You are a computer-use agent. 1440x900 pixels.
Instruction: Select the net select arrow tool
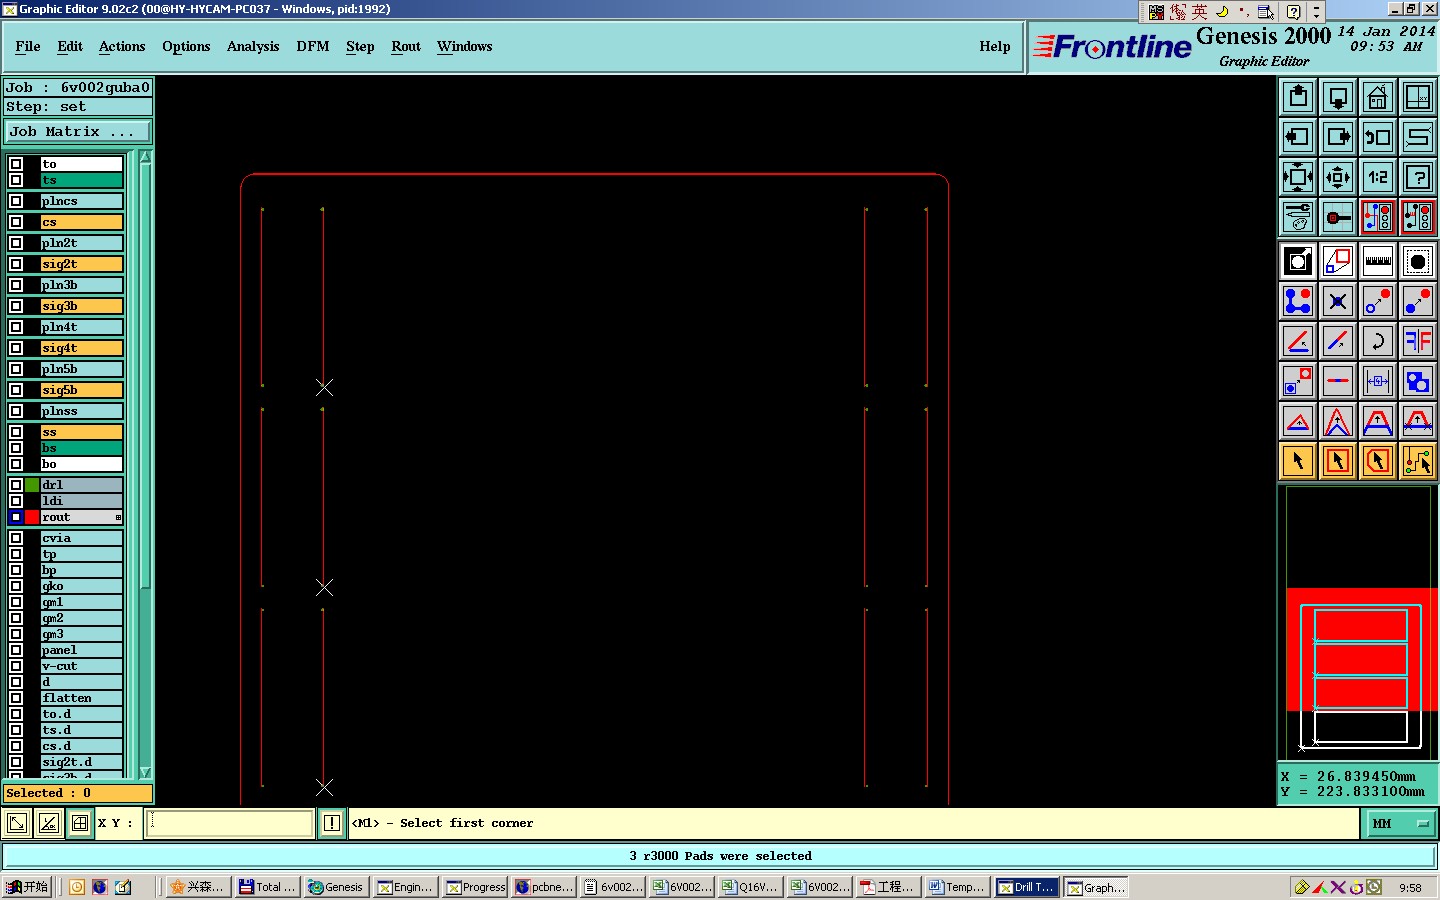point(1418,461)
